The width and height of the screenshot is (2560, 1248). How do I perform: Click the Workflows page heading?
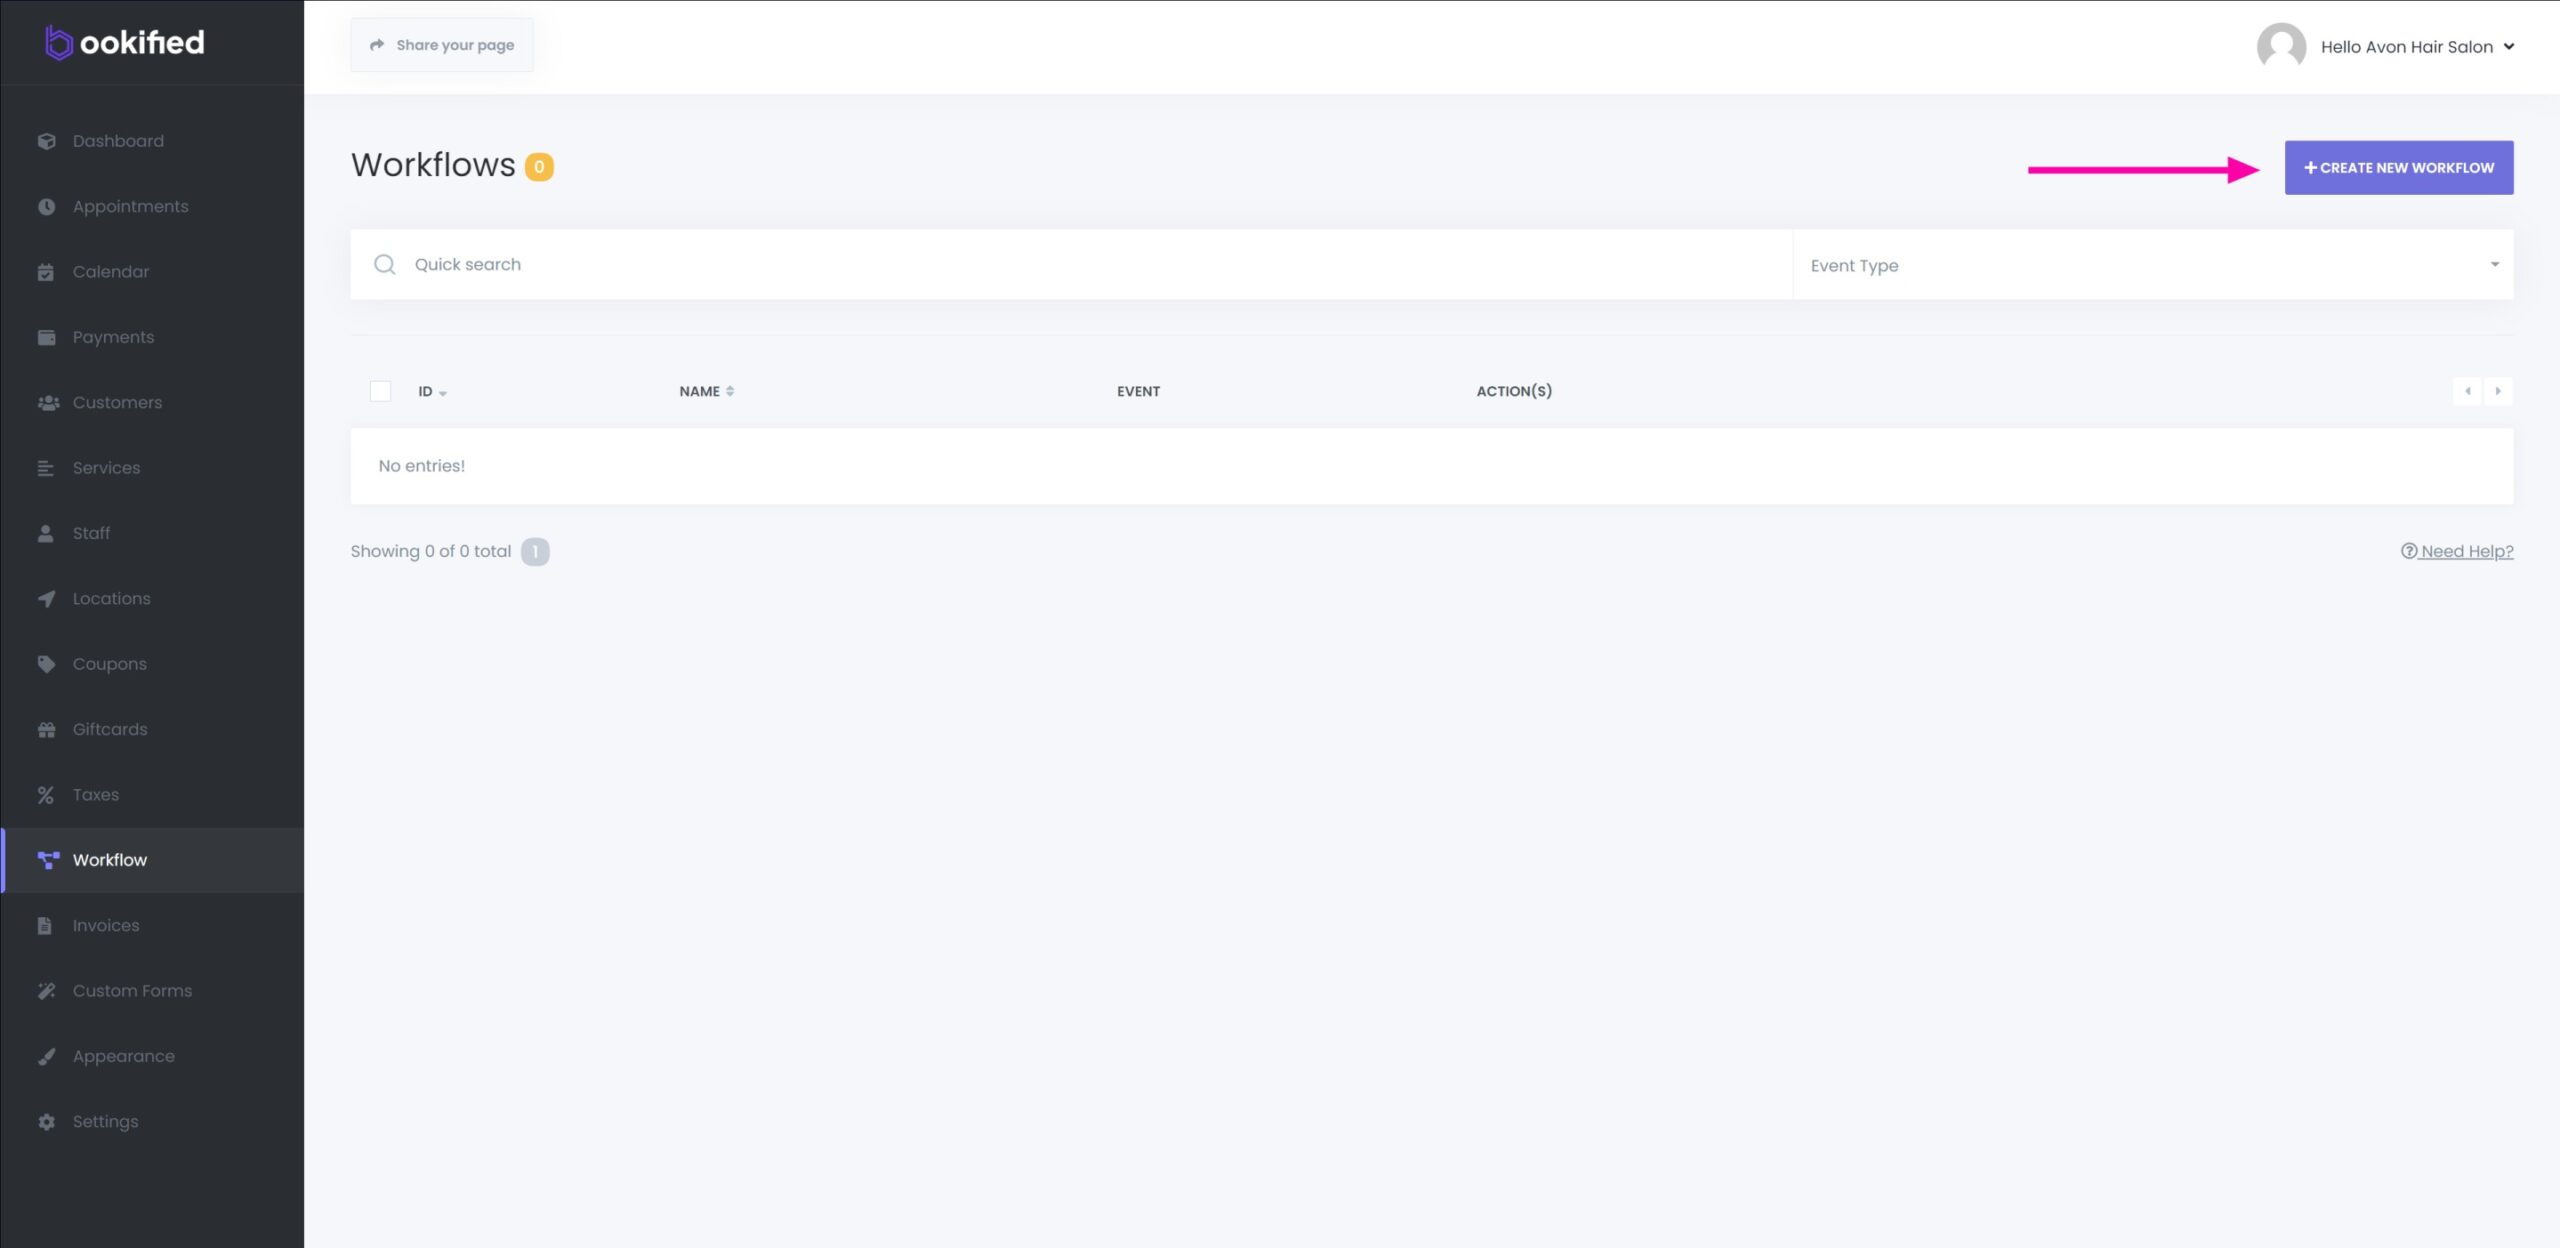click(x=433, y=165)
